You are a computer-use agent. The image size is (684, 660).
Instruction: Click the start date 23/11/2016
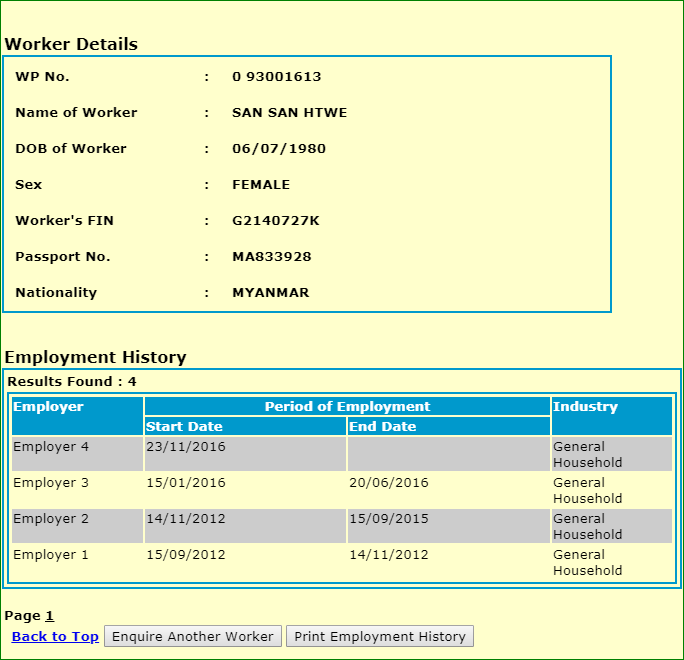(186, 447)
